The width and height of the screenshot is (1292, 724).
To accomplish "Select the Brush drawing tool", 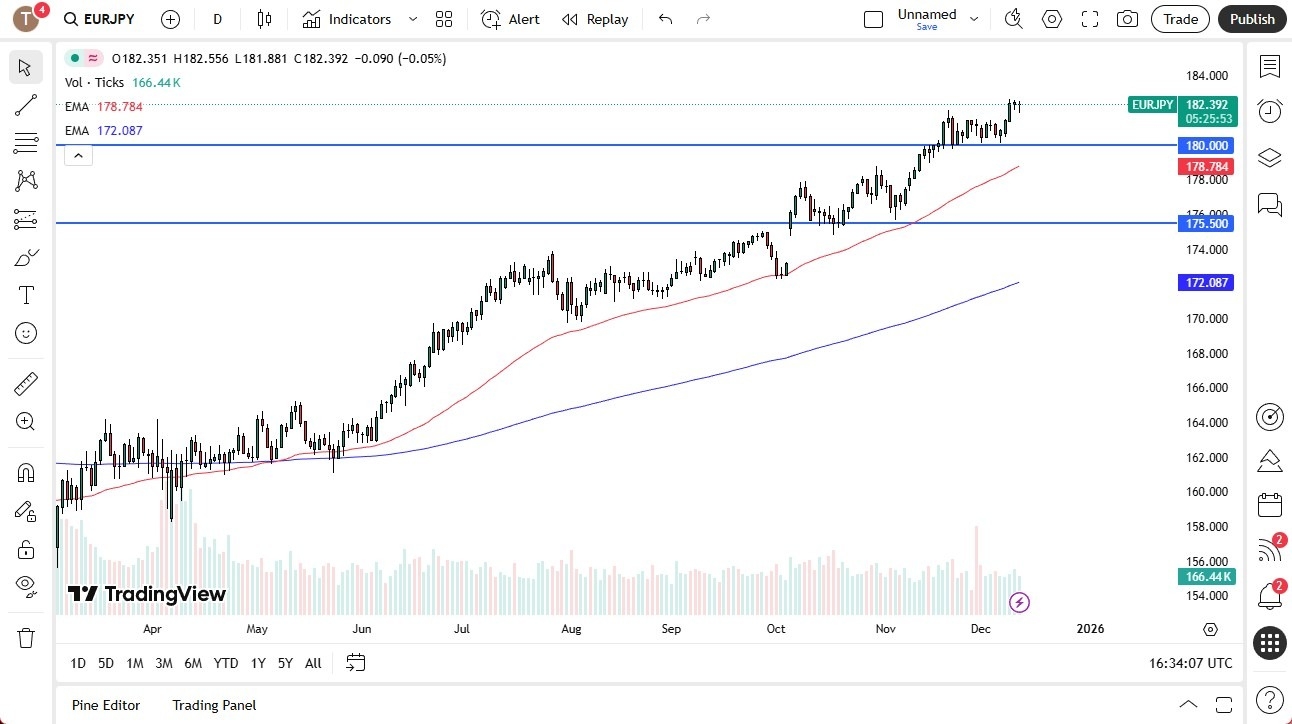I will pos(25,256).
